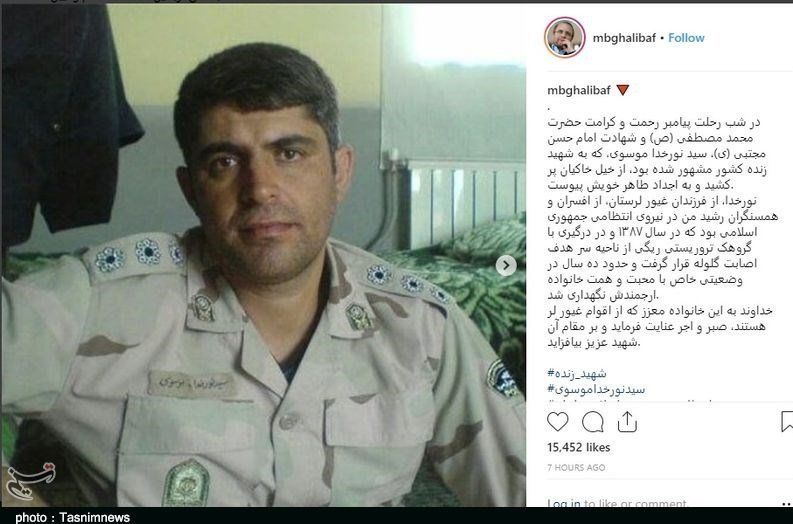Screen dimensions: 793x524
Task: Click the officer photo in the post
Action: [x=263, y=255]
